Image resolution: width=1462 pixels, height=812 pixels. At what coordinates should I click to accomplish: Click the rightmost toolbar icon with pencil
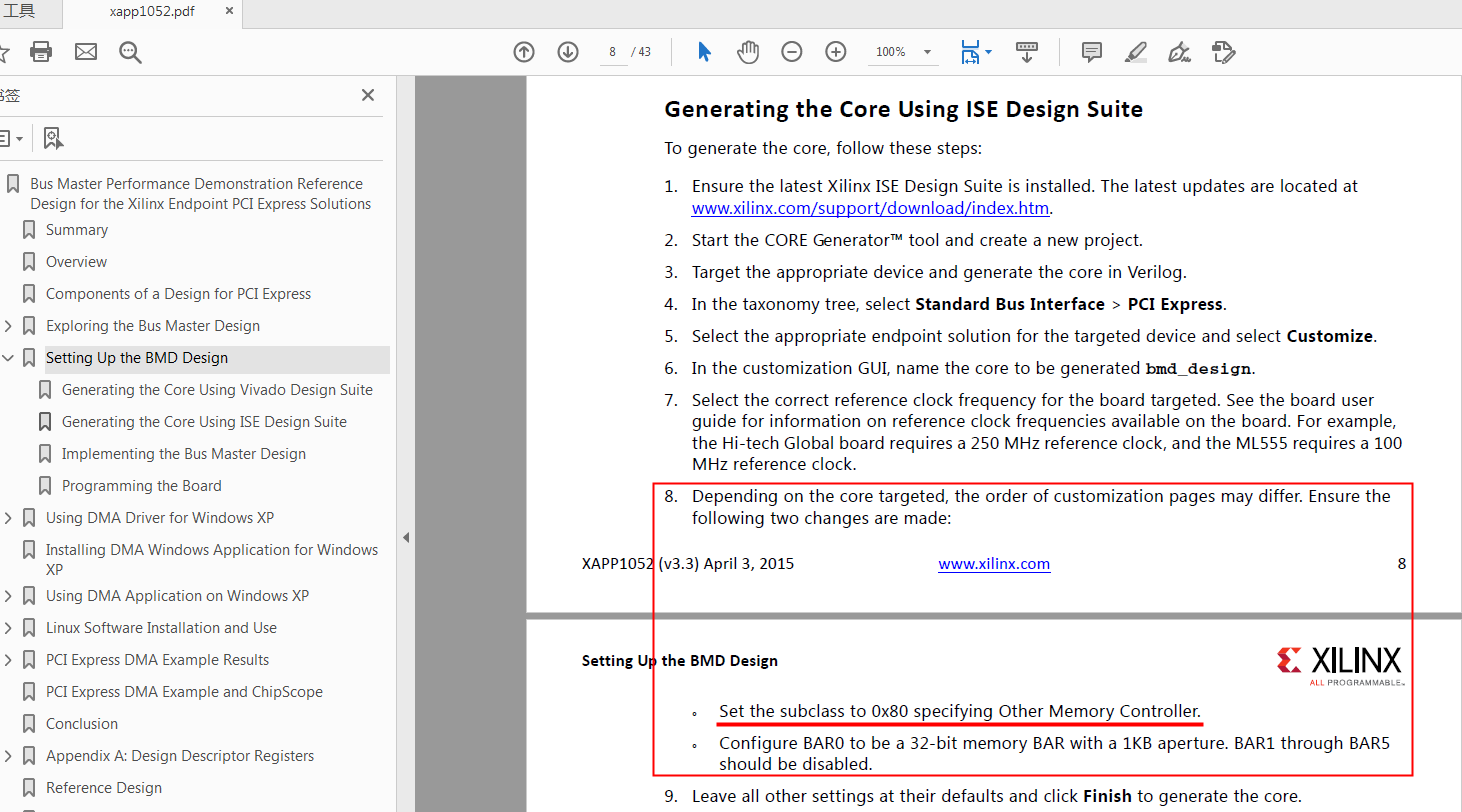point(1224,52)
